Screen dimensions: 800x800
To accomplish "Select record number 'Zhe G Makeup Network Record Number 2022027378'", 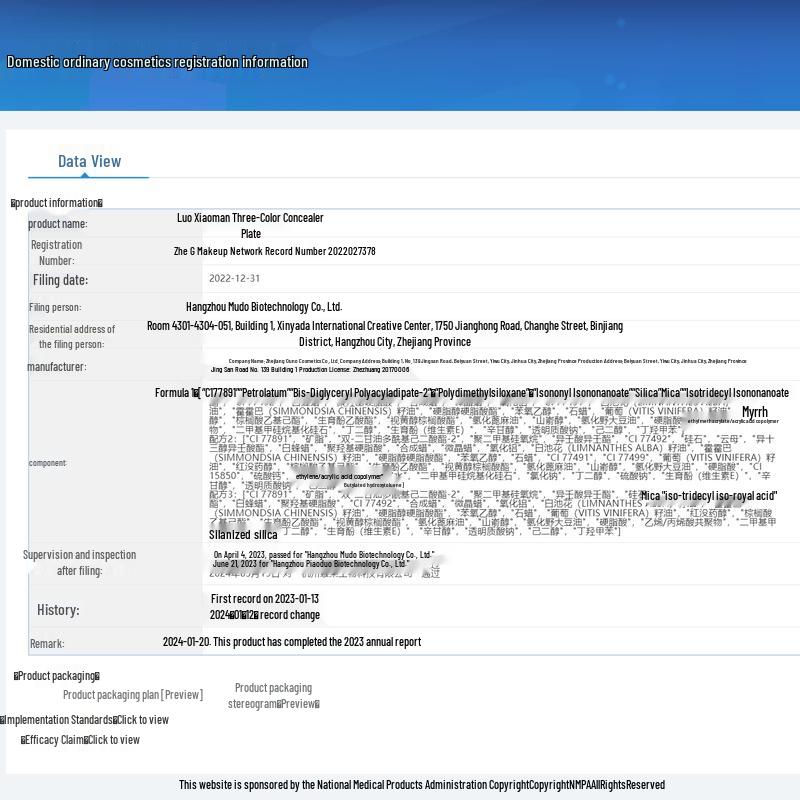I will tap(274, 251).
